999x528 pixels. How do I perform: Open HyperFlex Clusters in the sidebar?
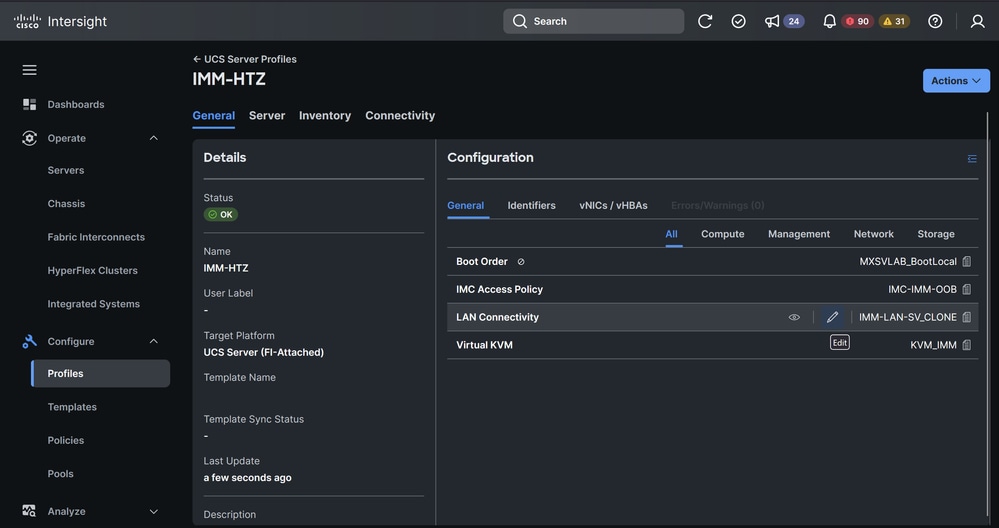click(x=92, y=271)
